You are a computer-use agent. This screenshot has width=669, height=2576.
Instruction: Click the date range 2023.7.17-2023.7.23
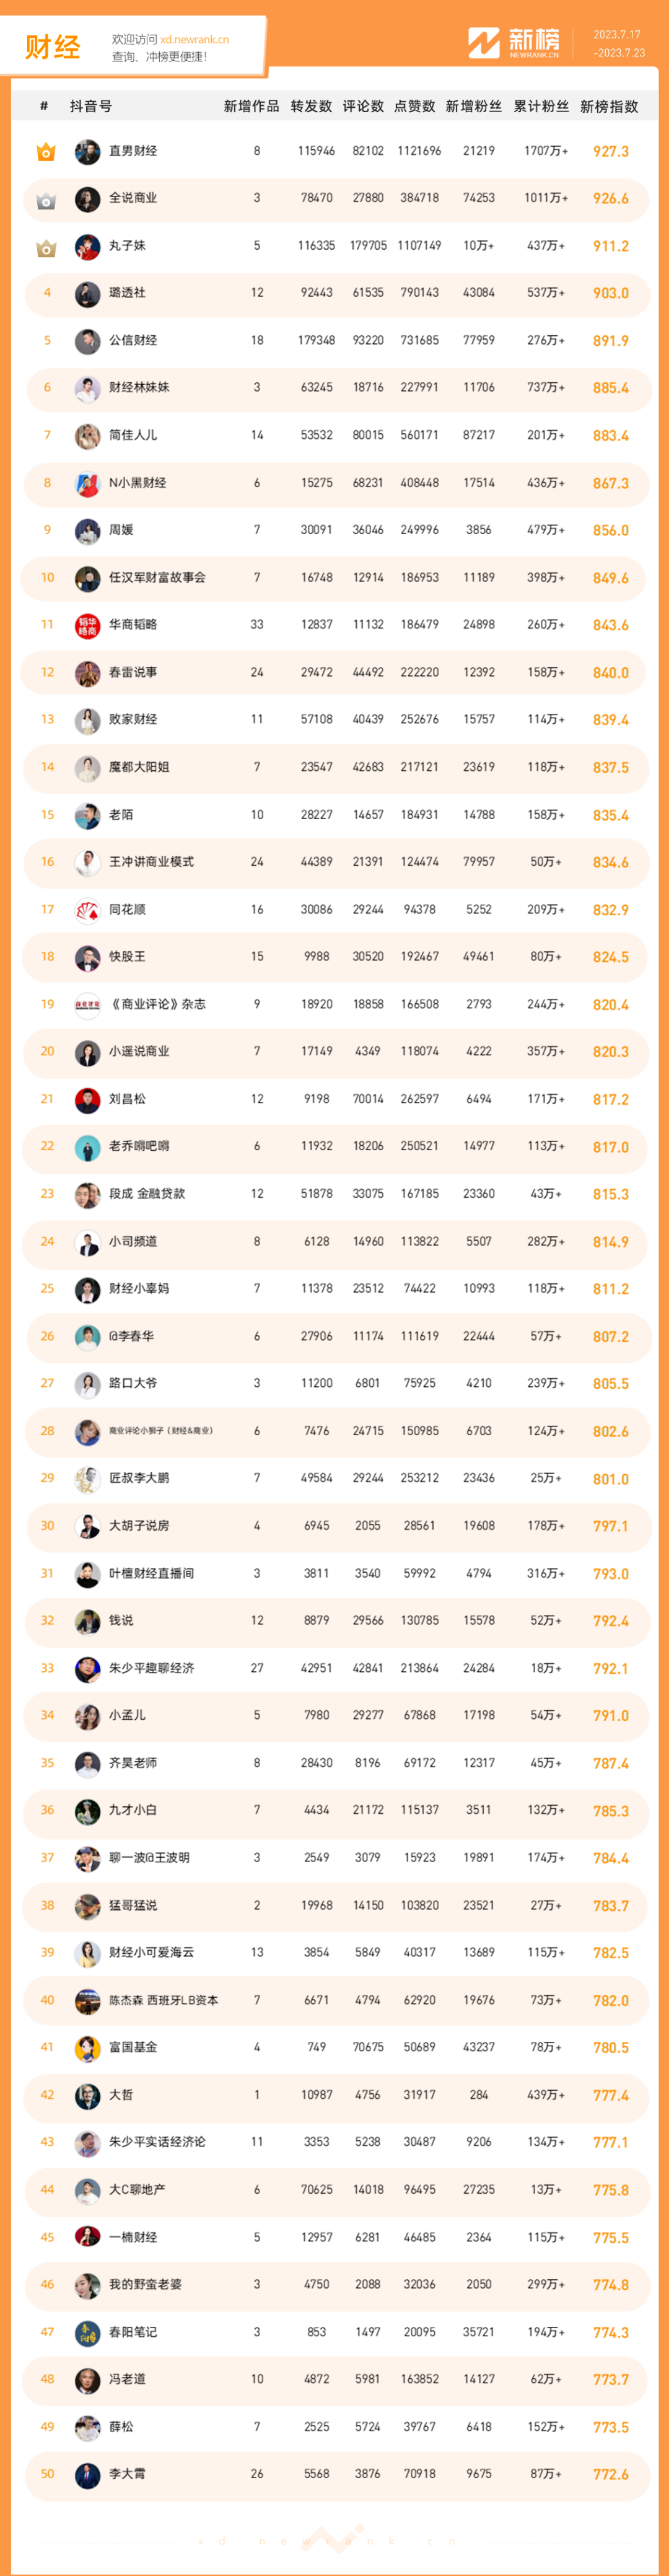point(619,43)
